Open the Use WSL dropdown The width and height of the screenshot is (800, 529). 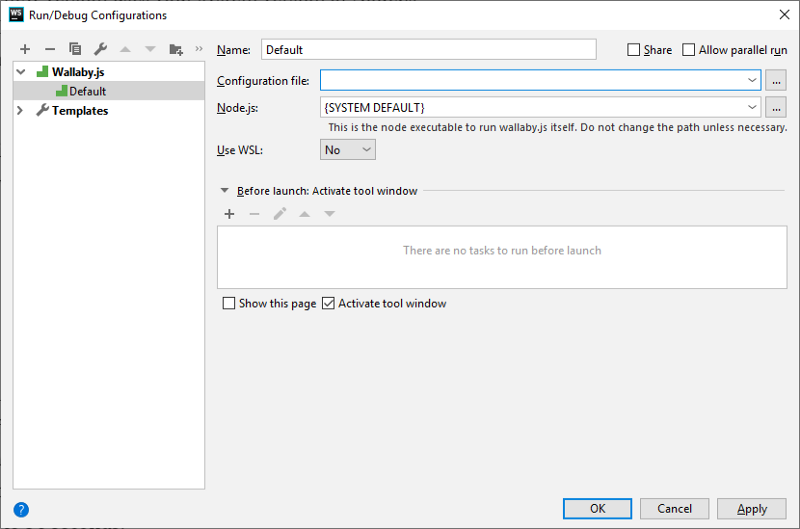347,150
